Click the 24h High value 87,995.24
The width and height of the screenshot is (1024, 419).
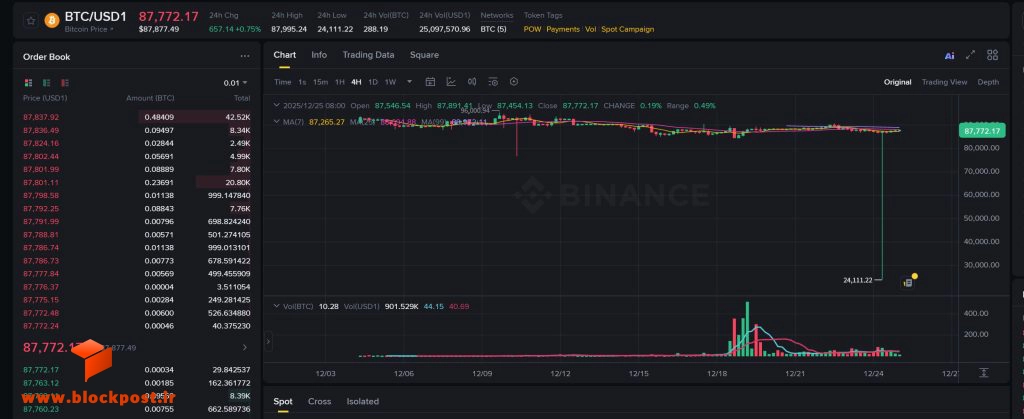[x=289, y=29]
